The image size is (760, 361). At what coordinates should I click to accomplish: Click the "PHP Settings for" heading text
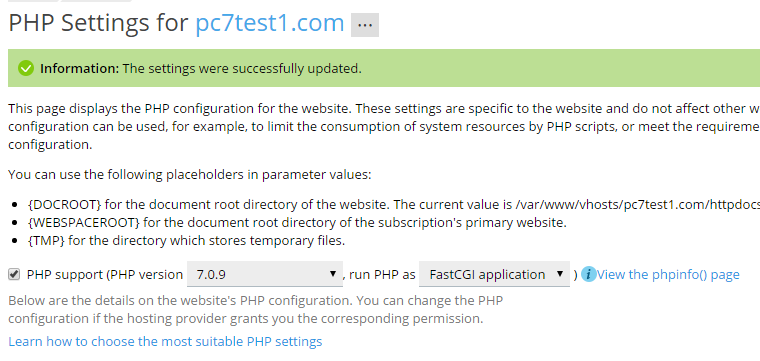[98, 23]
